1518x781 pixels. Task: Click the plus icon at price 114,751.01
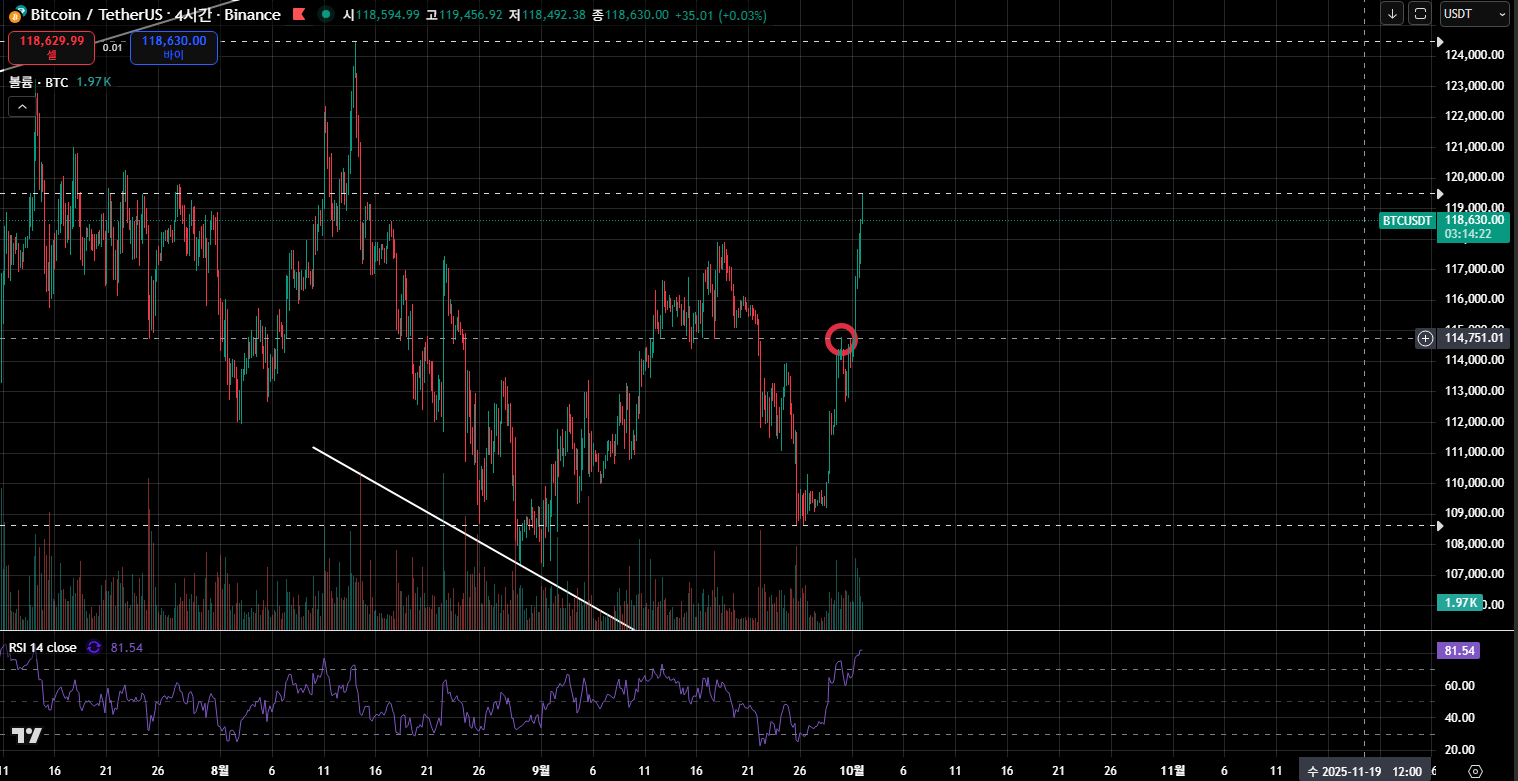pos(1425,338)
